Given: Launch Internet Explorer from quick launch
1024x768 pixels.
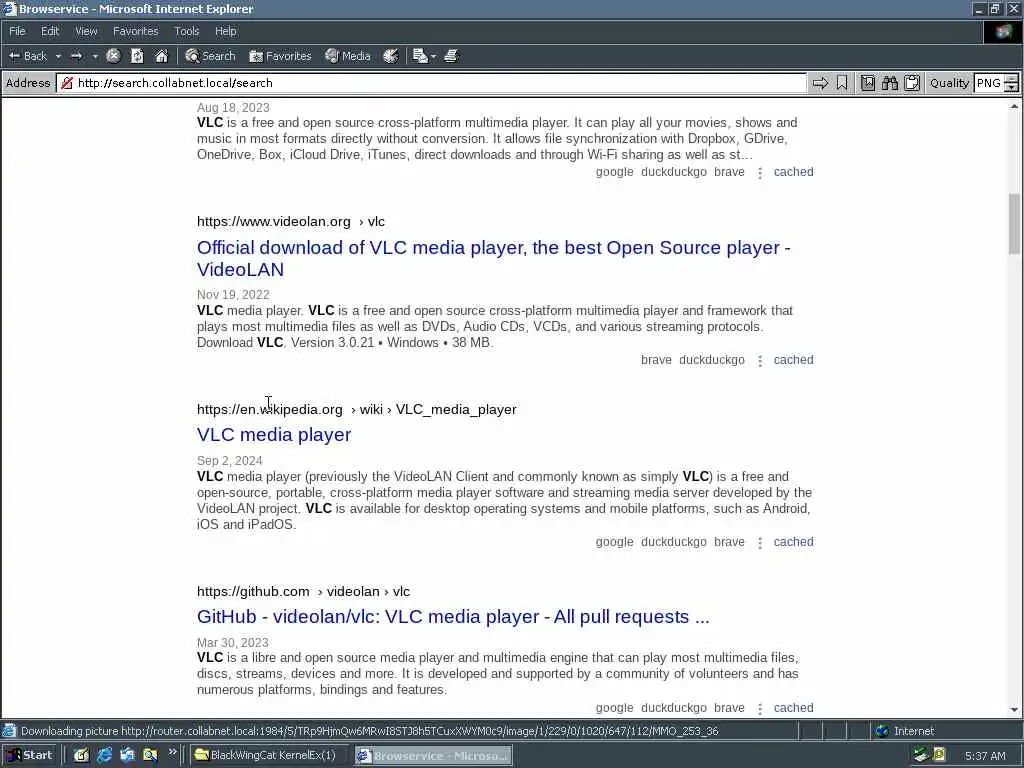Looking at the screenshot, I should pyautogui.click(x=104, y=756).
